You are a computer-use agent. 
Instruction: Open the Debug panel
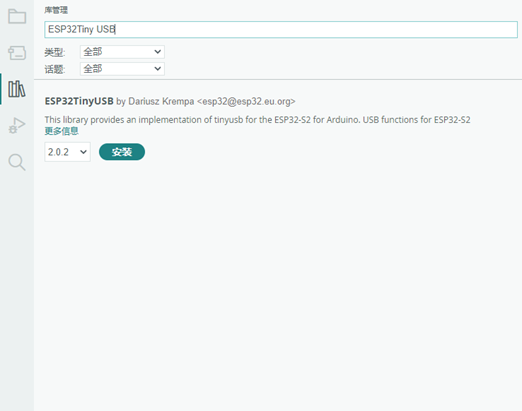(x=17, y=126)
